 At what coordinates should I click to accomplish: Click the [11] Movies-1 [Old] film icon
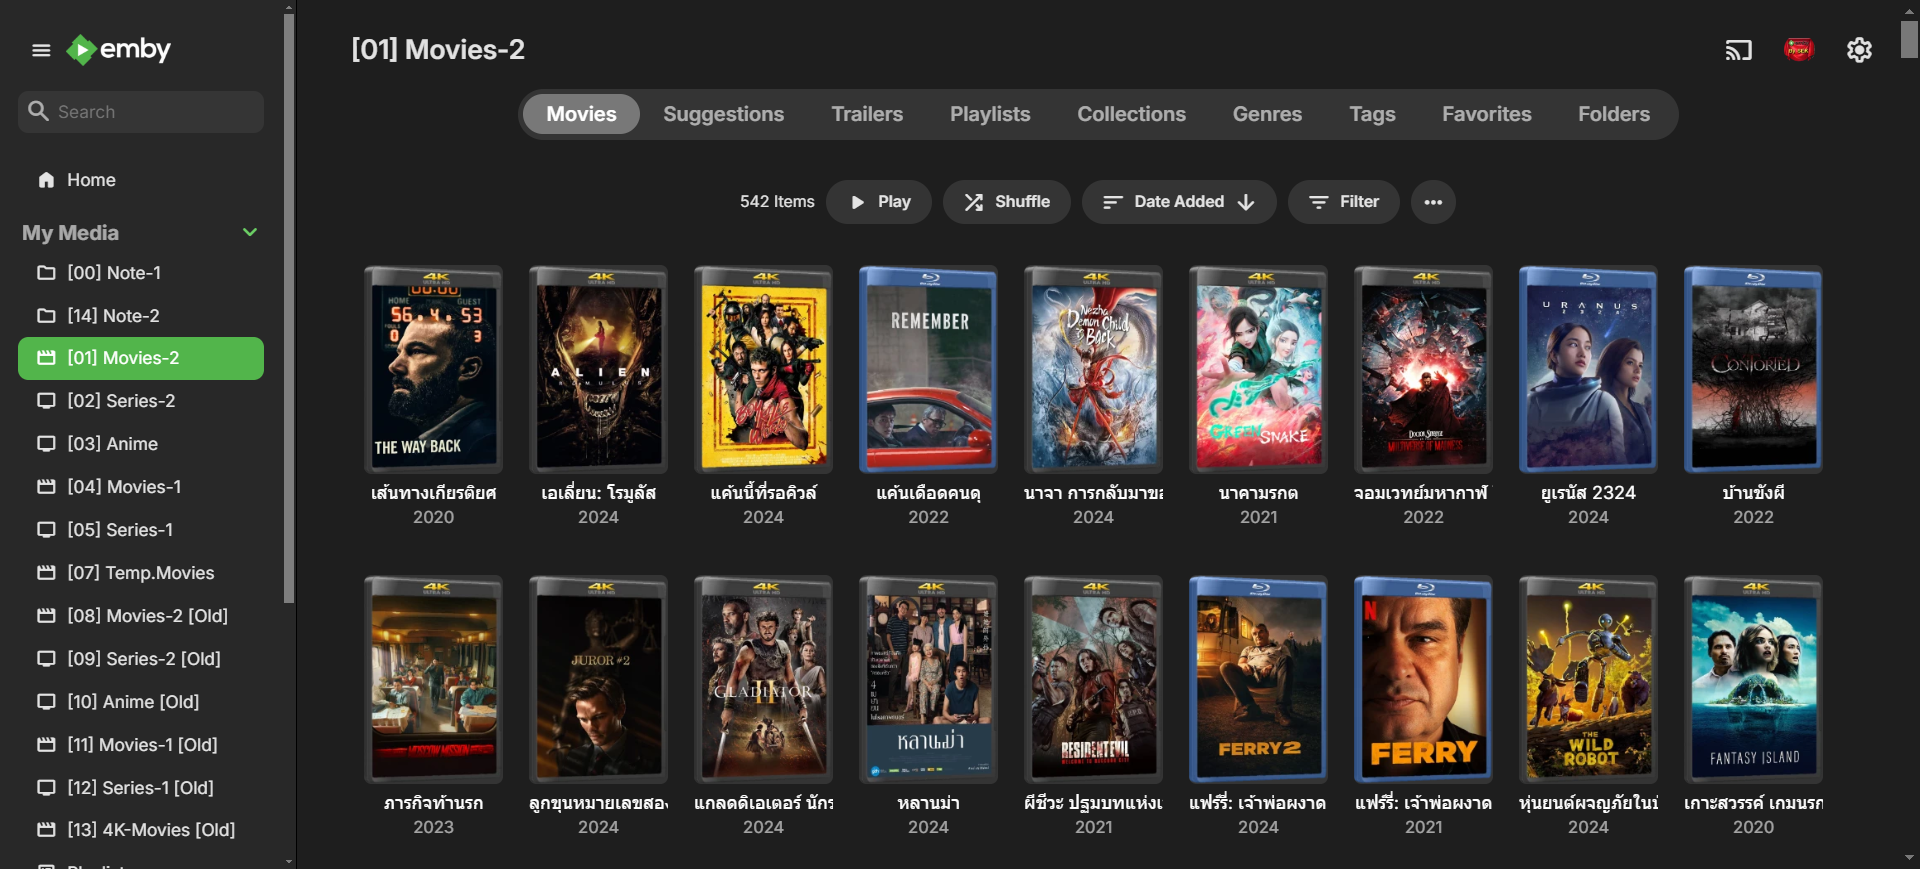coord(46,745)
